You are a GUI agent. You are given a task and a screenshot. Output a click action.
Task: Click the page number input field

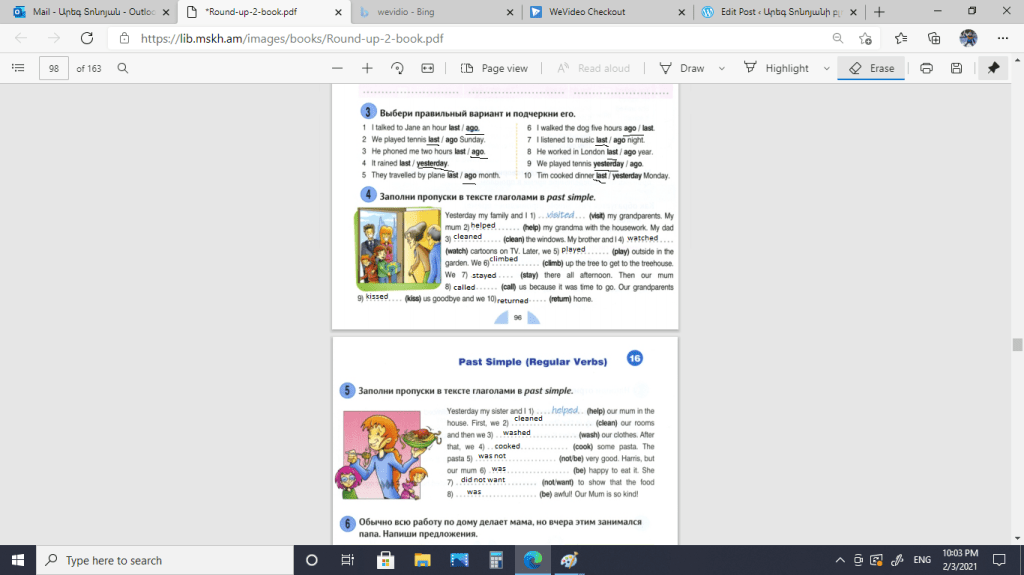[53, 68]
